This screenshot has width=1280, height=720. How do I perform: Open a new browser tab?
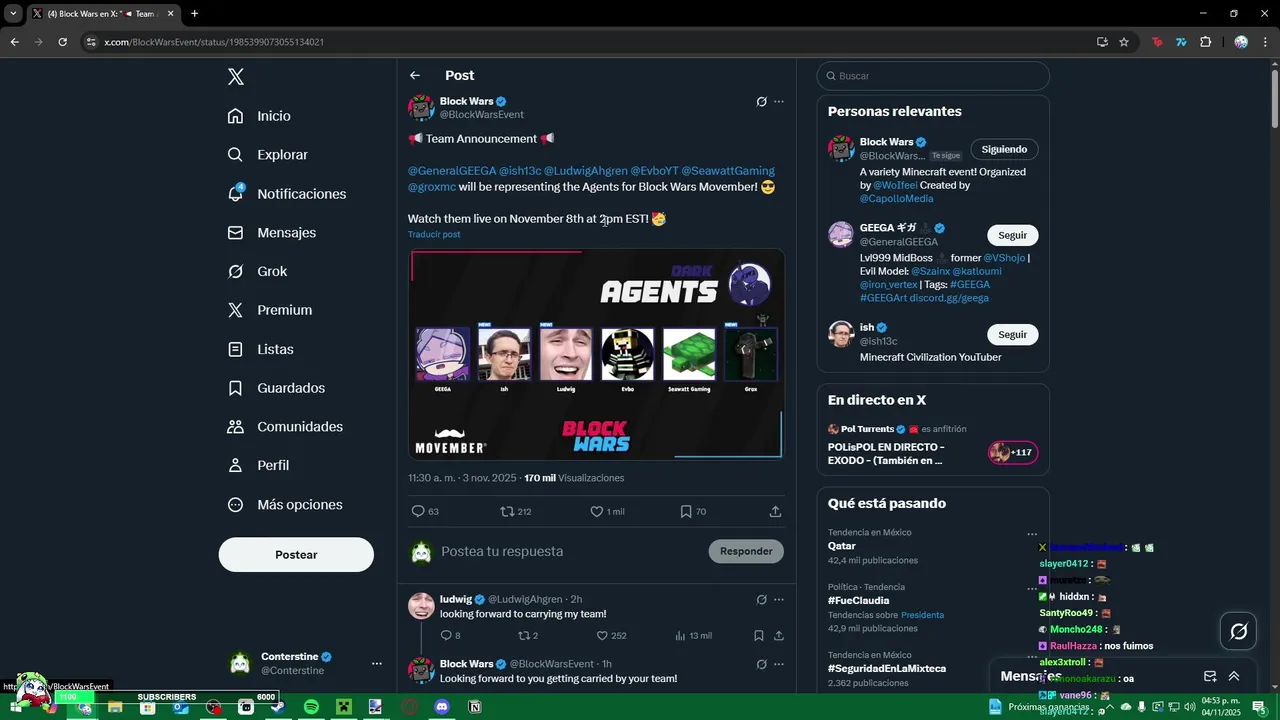pos(194,14)
